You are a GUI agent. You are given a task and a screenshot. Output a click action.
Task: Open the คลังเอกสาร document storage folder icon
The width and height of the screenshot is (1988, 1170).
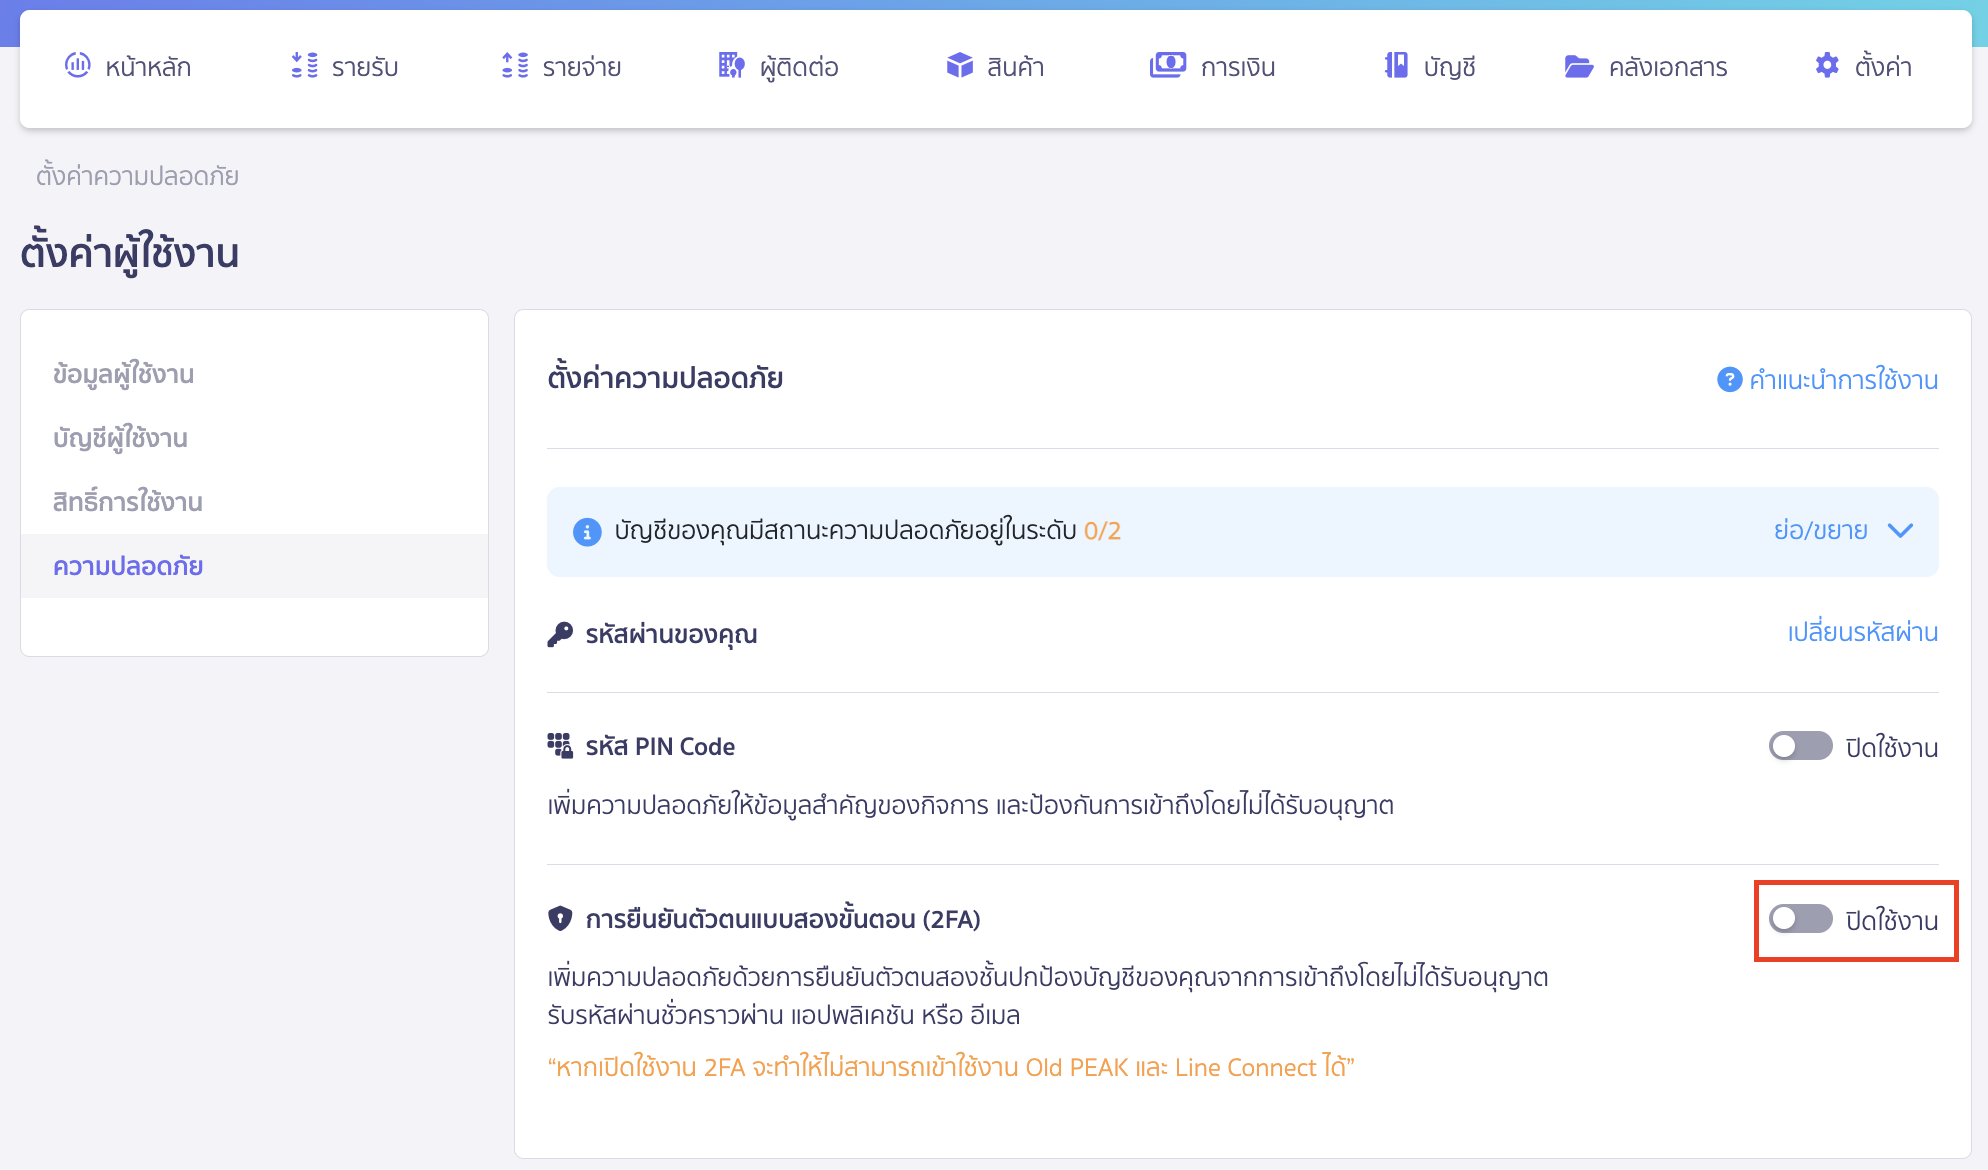point(1578,66)
